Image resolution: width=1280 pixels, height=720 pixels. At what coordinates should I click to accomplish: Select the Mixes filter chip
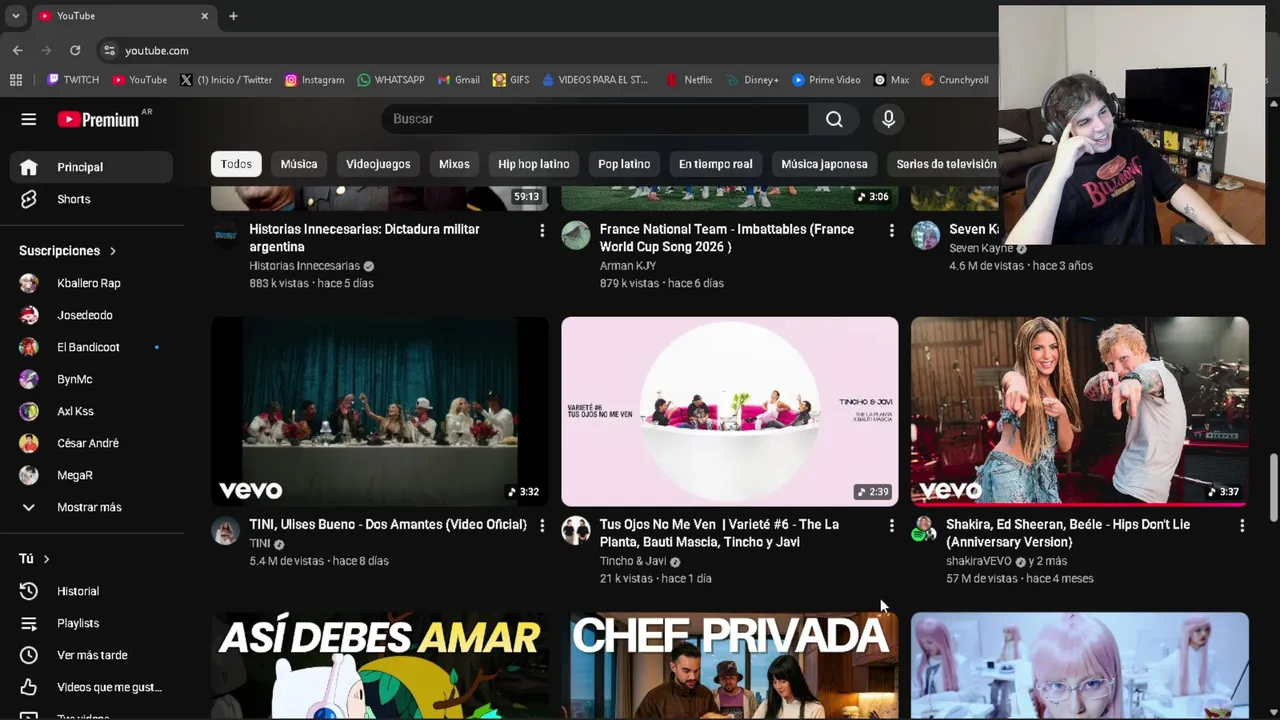coord(454,164)
